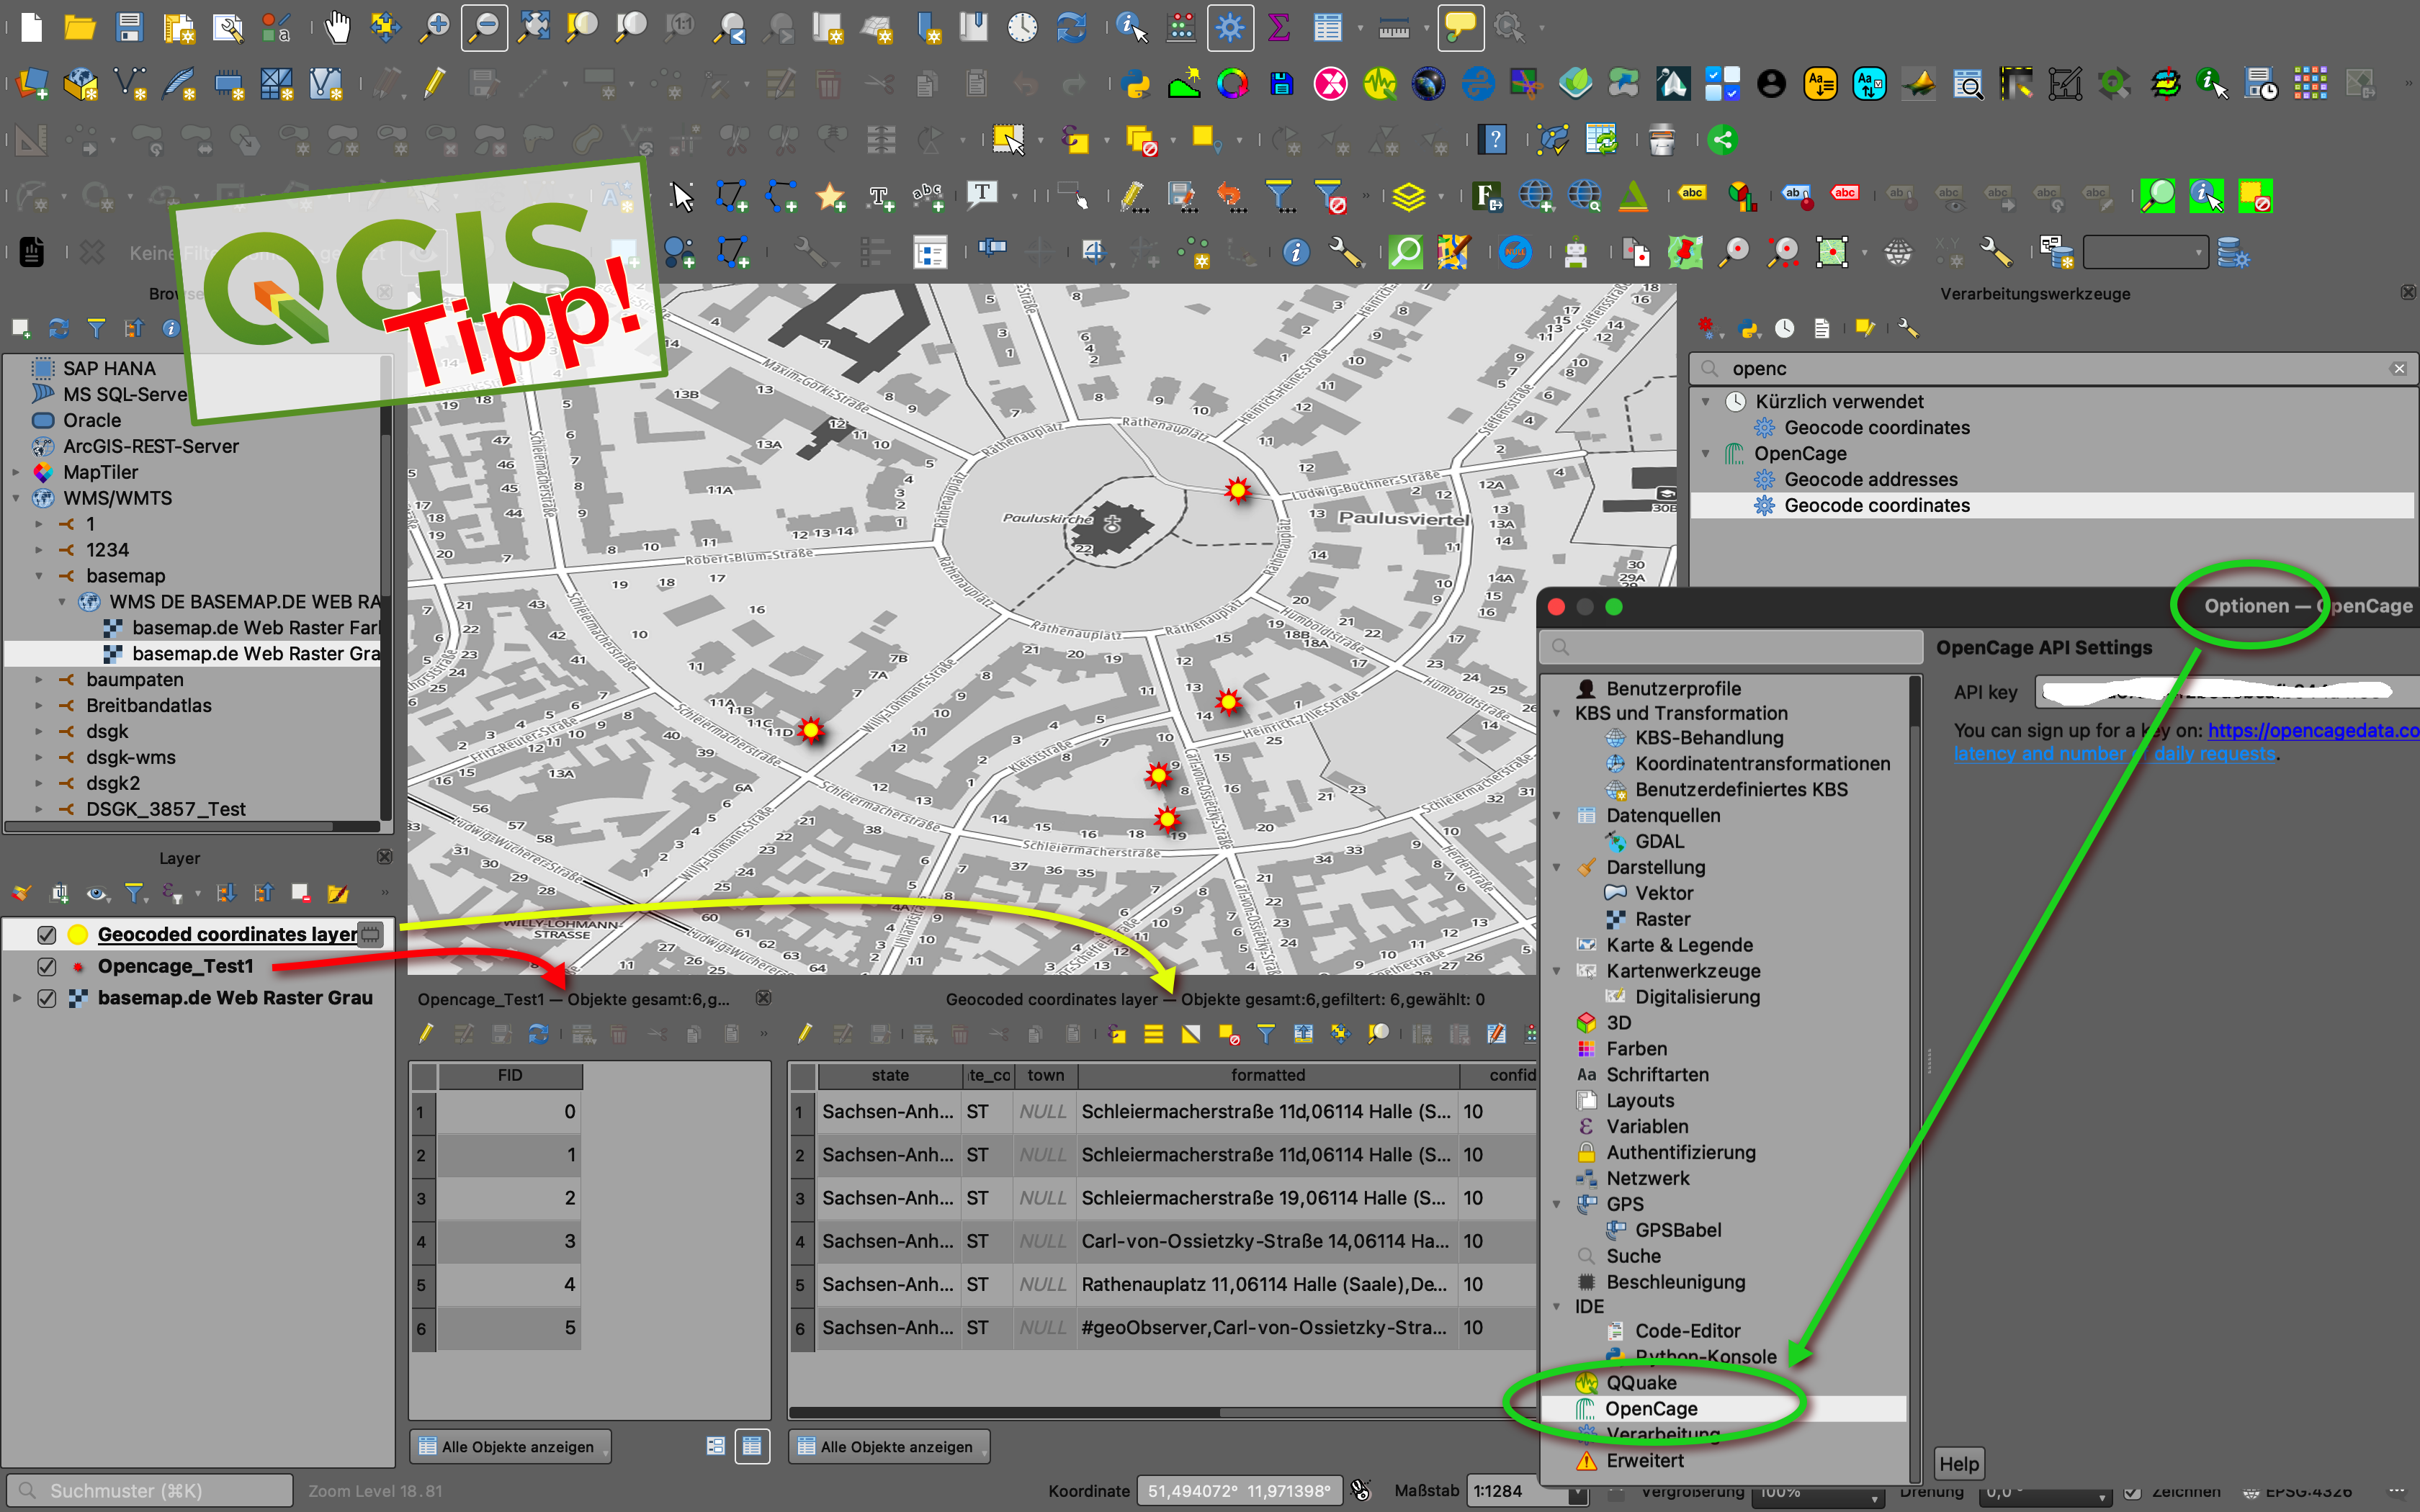The height and width of the screenshot is (1512, 2420).
Task: Select the Zoom Out magnifier tool
Action: pyautogui.click(x=484, y=27)
